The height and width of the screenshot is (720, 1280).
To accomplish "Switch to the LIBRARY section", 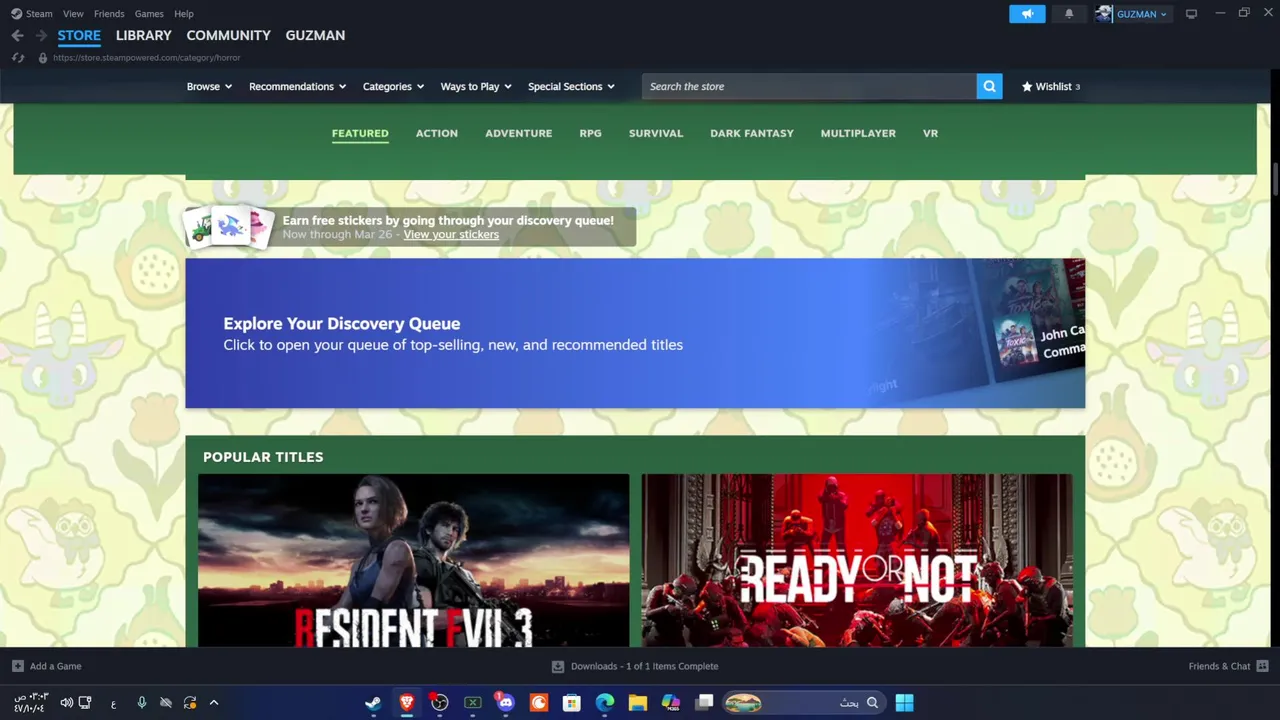I will pyautogui.click(x=144, y=35).
